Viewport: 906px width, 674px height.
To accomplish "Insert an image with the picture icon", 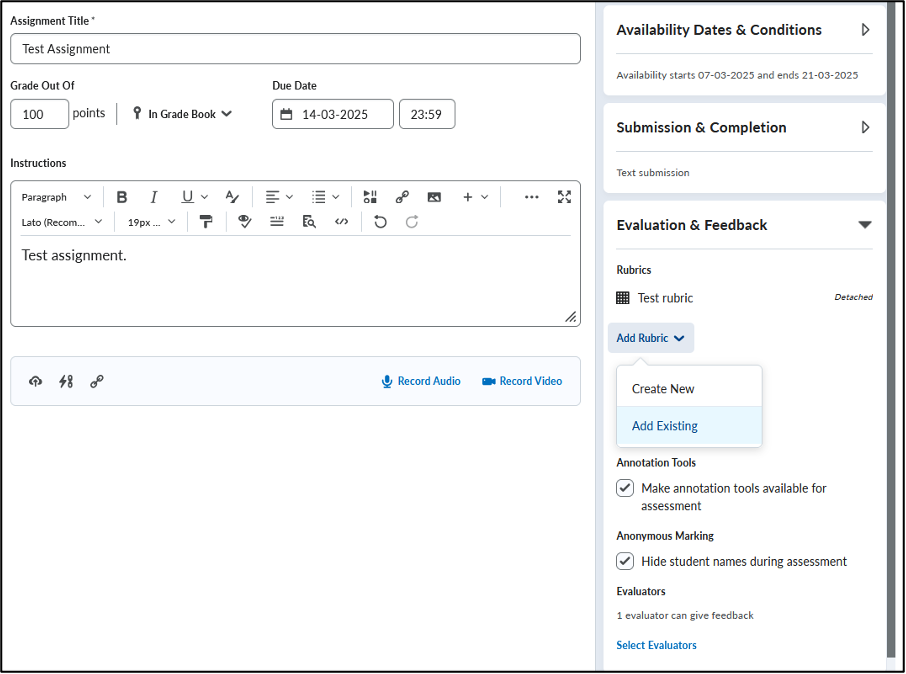I will pos(434,197).
